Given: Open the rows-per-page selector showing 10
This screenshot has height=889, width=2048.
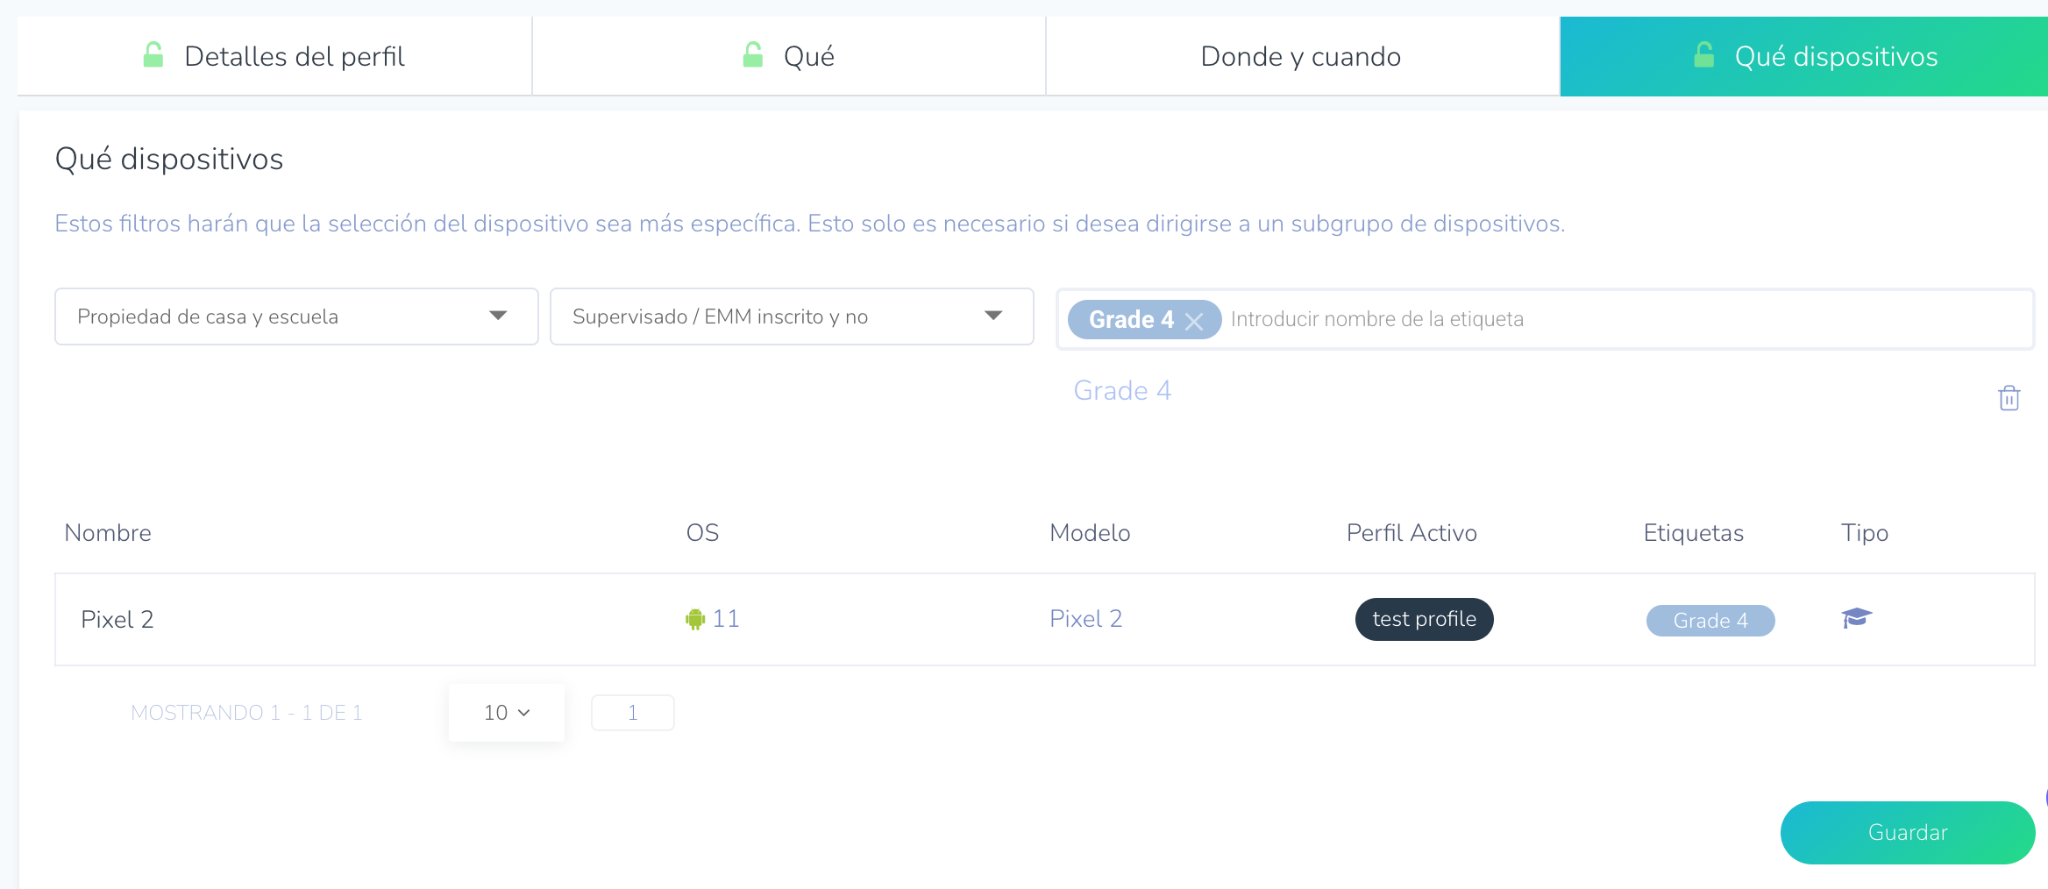Looking at the screenshot, I should [506, 713].
